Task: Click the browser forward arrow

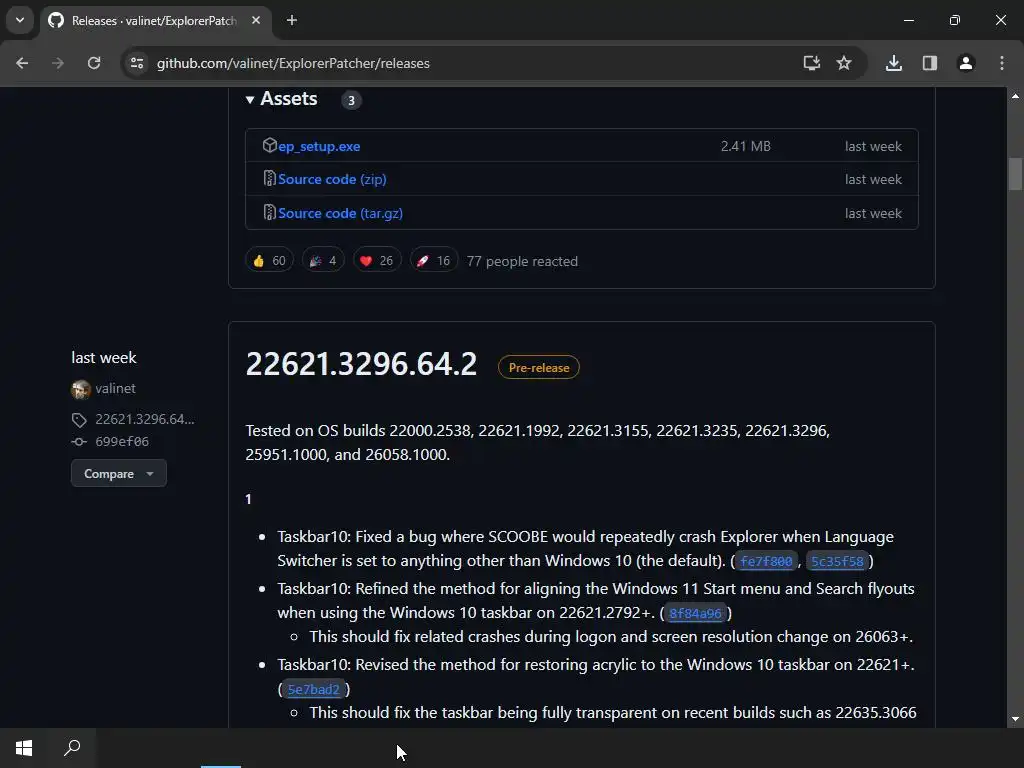Action: click(x=58, y=63)
